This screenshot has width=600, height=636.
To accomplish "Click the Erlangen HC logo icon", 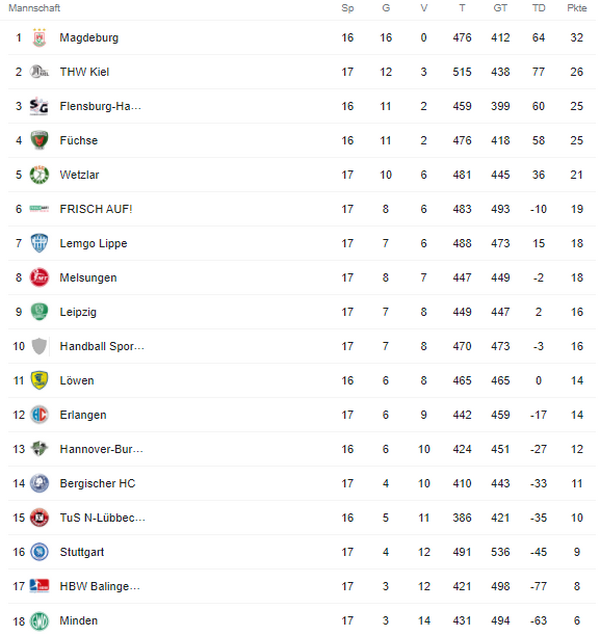I will click(x=39, y=415).
